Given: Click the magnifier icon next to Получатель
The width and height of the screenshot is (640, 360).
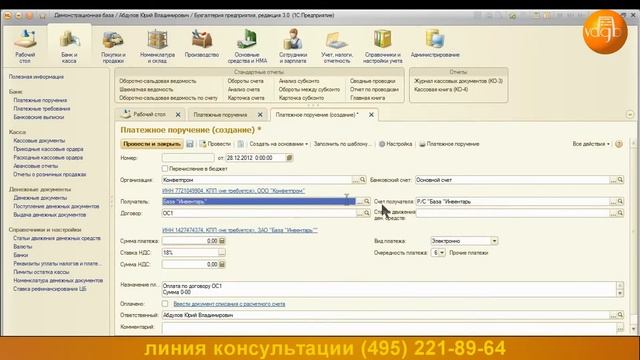Looking at the screenshot, I should (x=367, y=201).
